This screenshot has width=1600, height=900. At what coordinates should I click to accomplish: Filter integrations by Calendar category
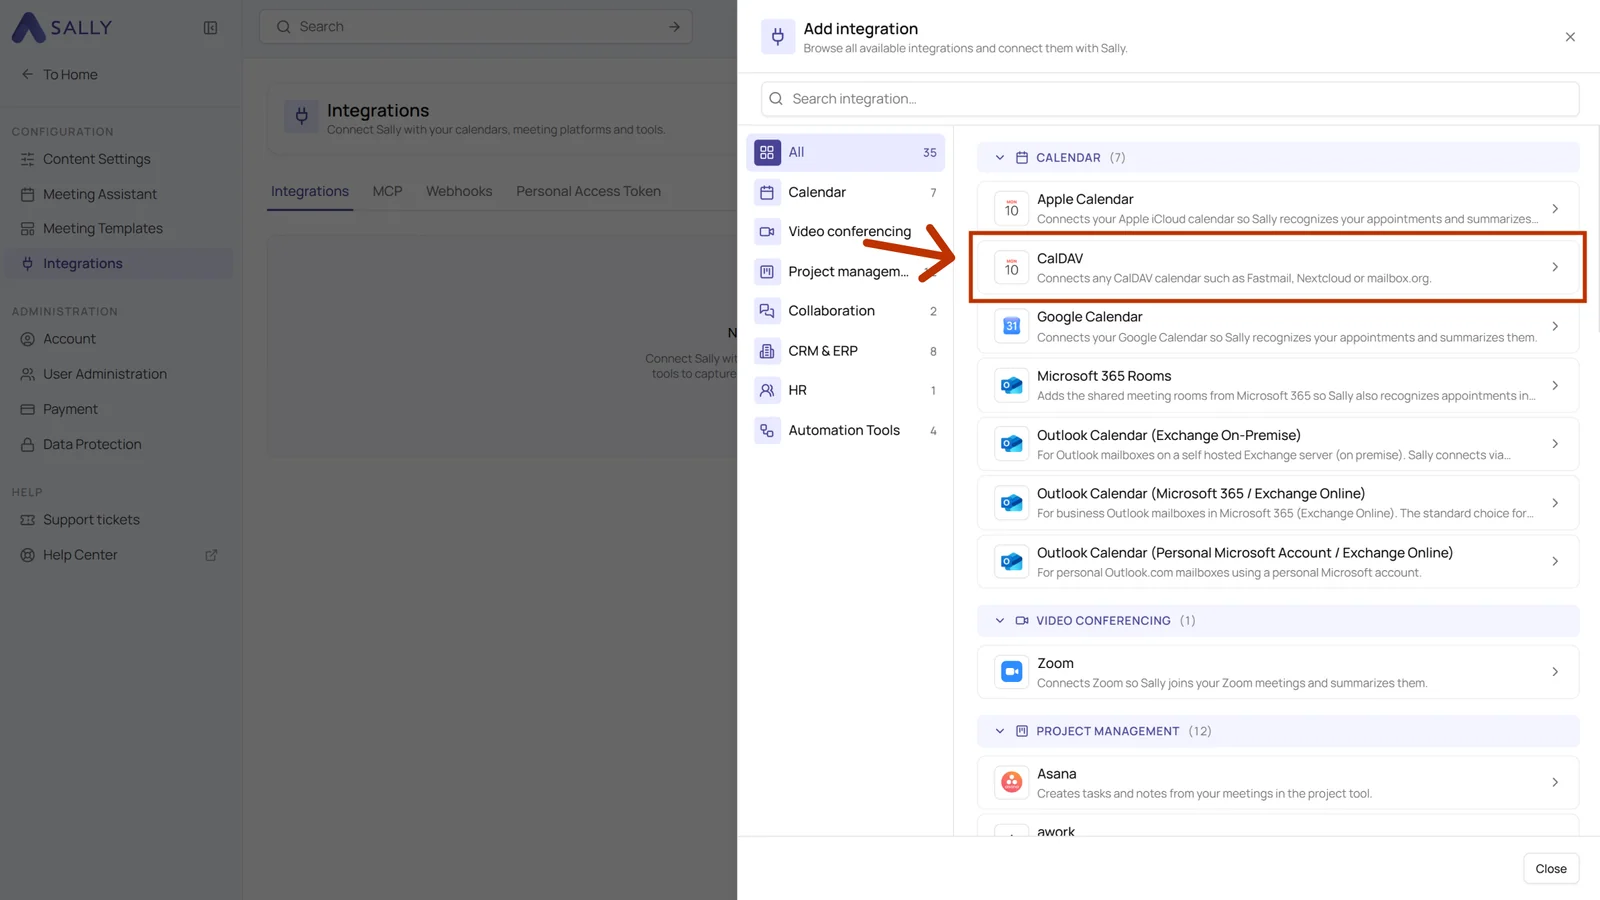tap(846, 192)
